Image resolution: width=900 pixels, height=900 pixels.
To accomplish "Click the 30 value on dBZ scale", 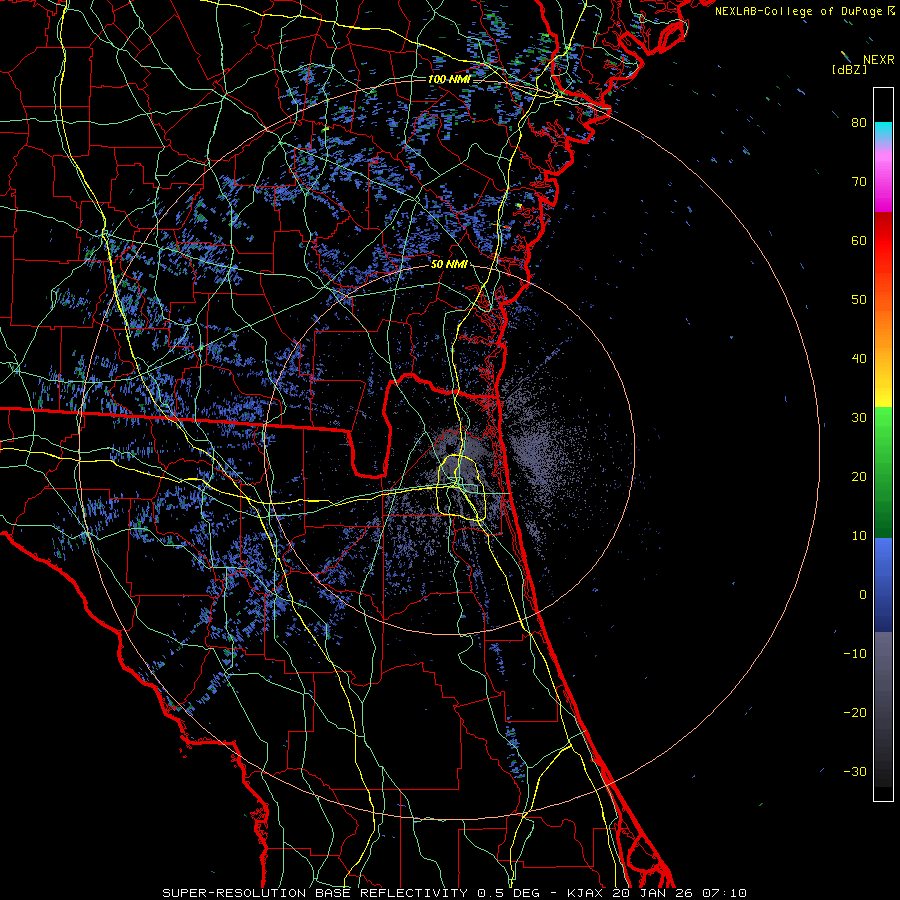I will click(x=859, y=417).
